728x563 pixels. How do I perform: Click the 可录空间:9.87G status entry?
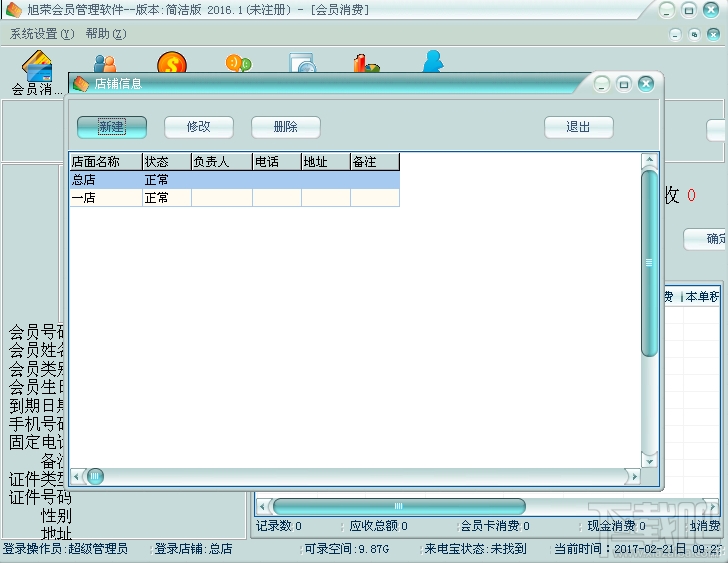[347, 549]
